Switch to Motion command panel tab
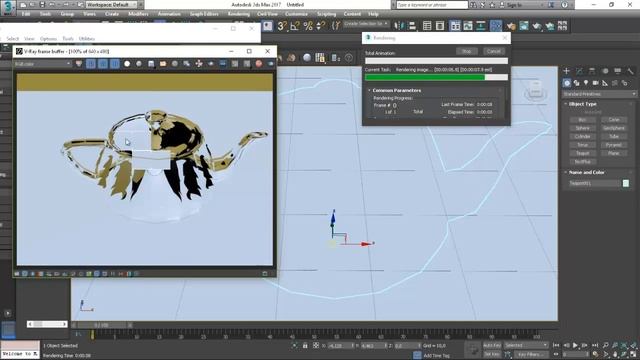 (605, 71)
